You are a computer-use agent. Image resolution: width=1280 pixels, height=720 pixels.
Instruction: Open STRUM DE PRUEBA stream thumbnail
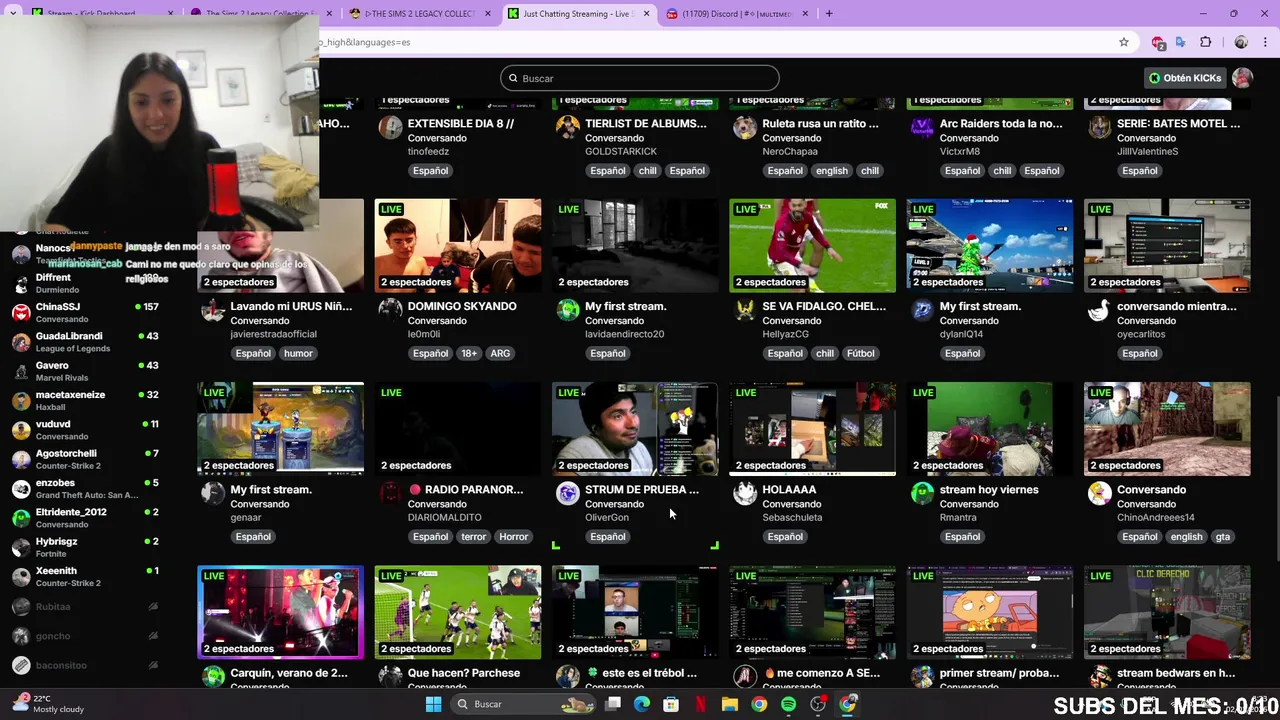[635, 428]
